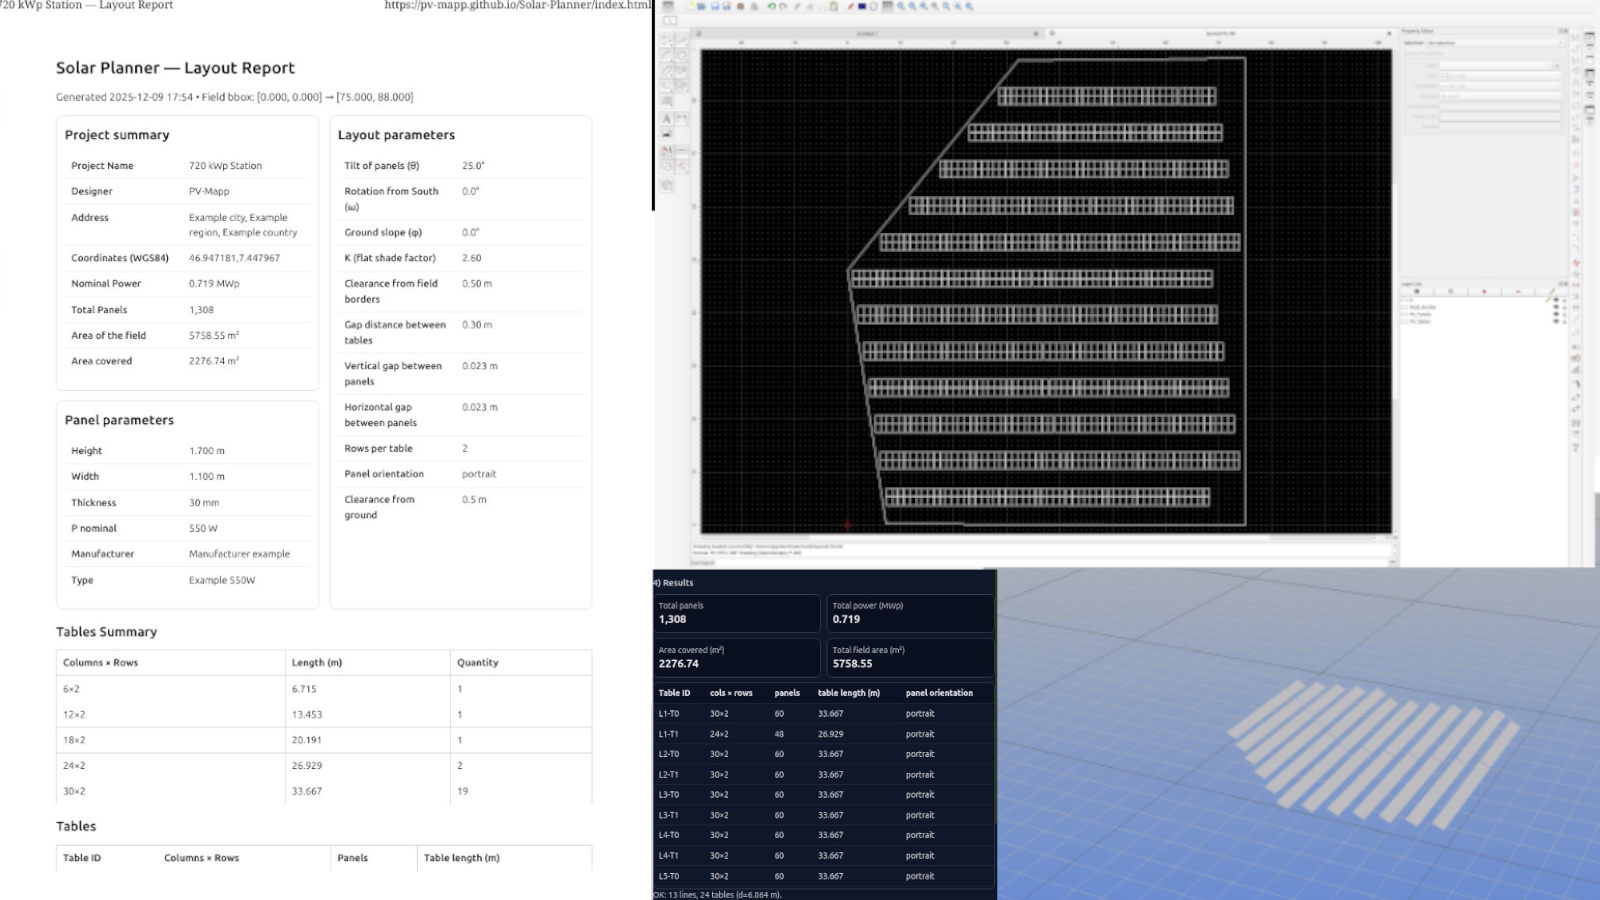Zoom in with the magnifier icon
1600x900 pixels.
[901, 7]
